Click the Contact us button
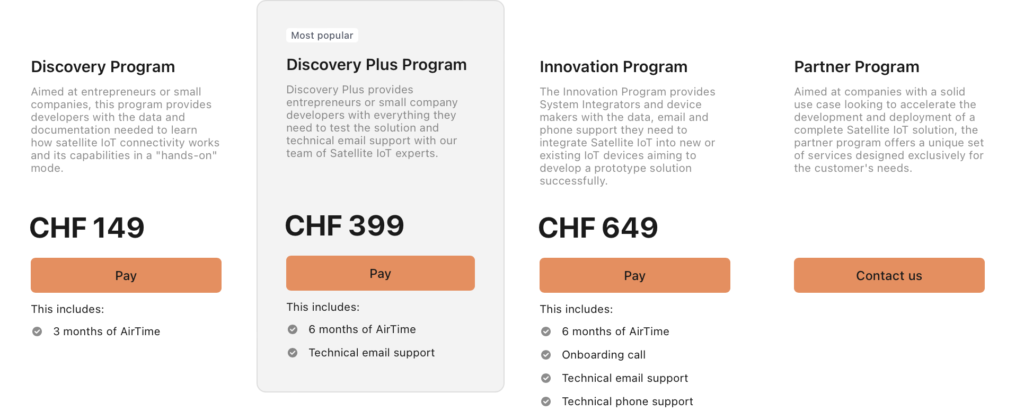Screen dimensions: 1024x419 pyautogui.click(x=889, y=275)
